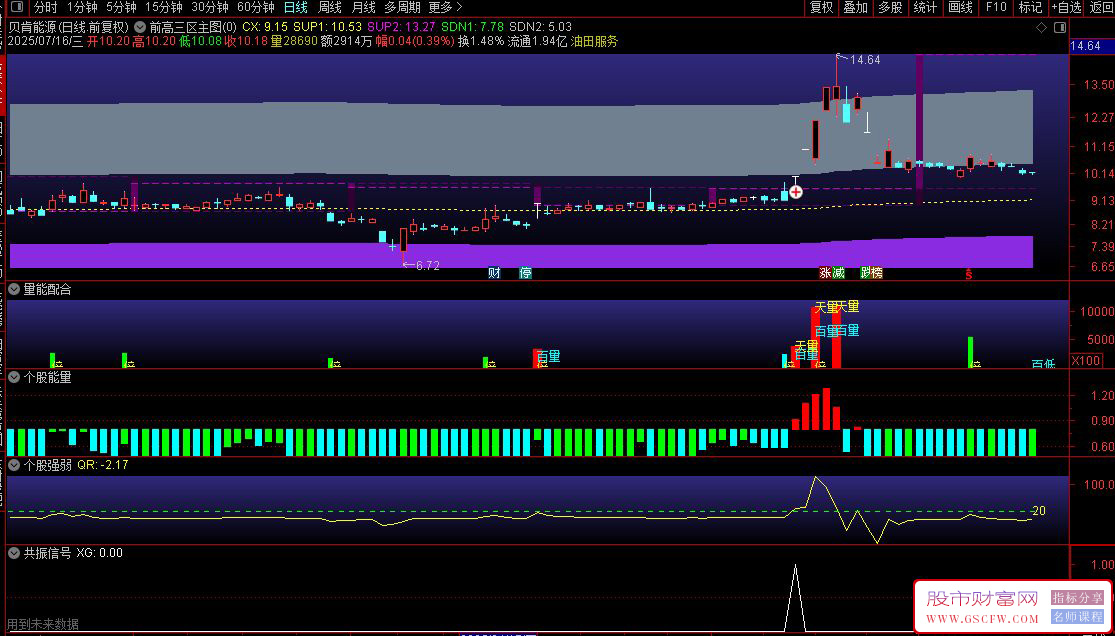
Task: Click the 跌 event marker below the chart
Action: click(x=865, y=273)
